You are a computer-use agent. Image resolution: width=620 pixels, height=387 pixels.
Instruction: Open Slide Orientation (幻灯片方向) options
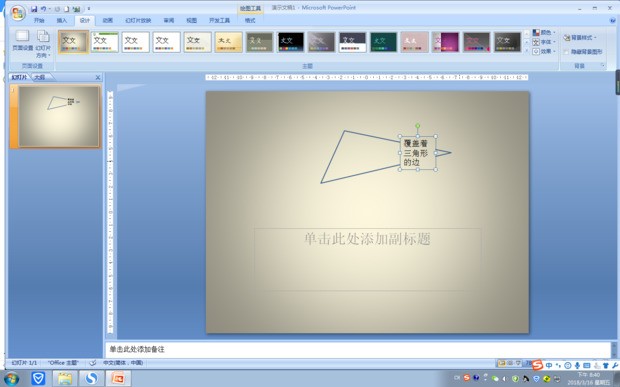point(43,43)
